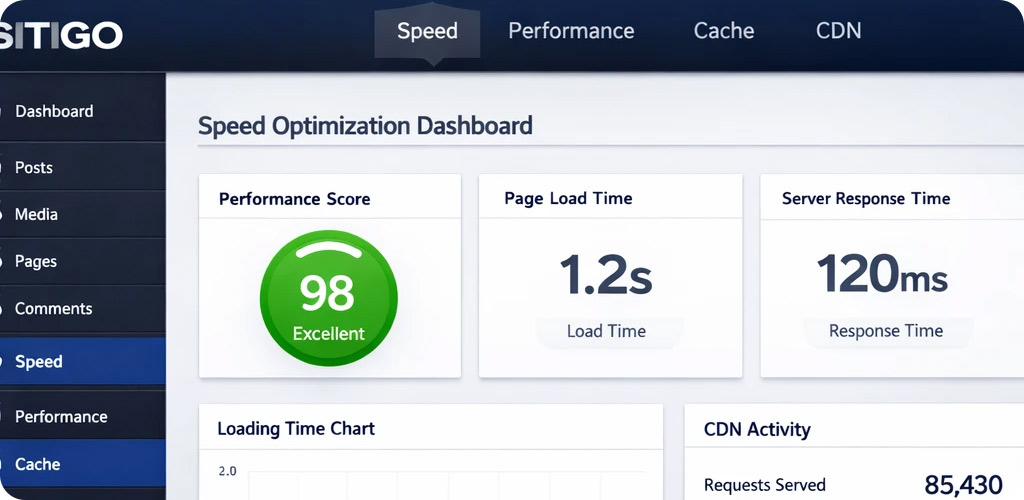Image resolution: width=1024 pixels, height=500 pixels.
Task: Choose Performance in the left sidebar
Action: point(61,416)
